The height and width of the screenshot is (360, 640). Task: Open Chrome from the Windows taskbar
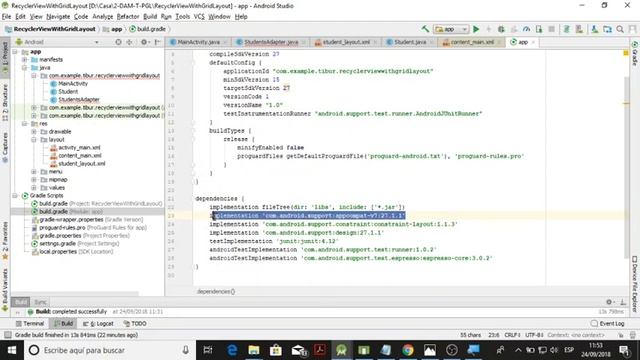(x=407, y=350)
